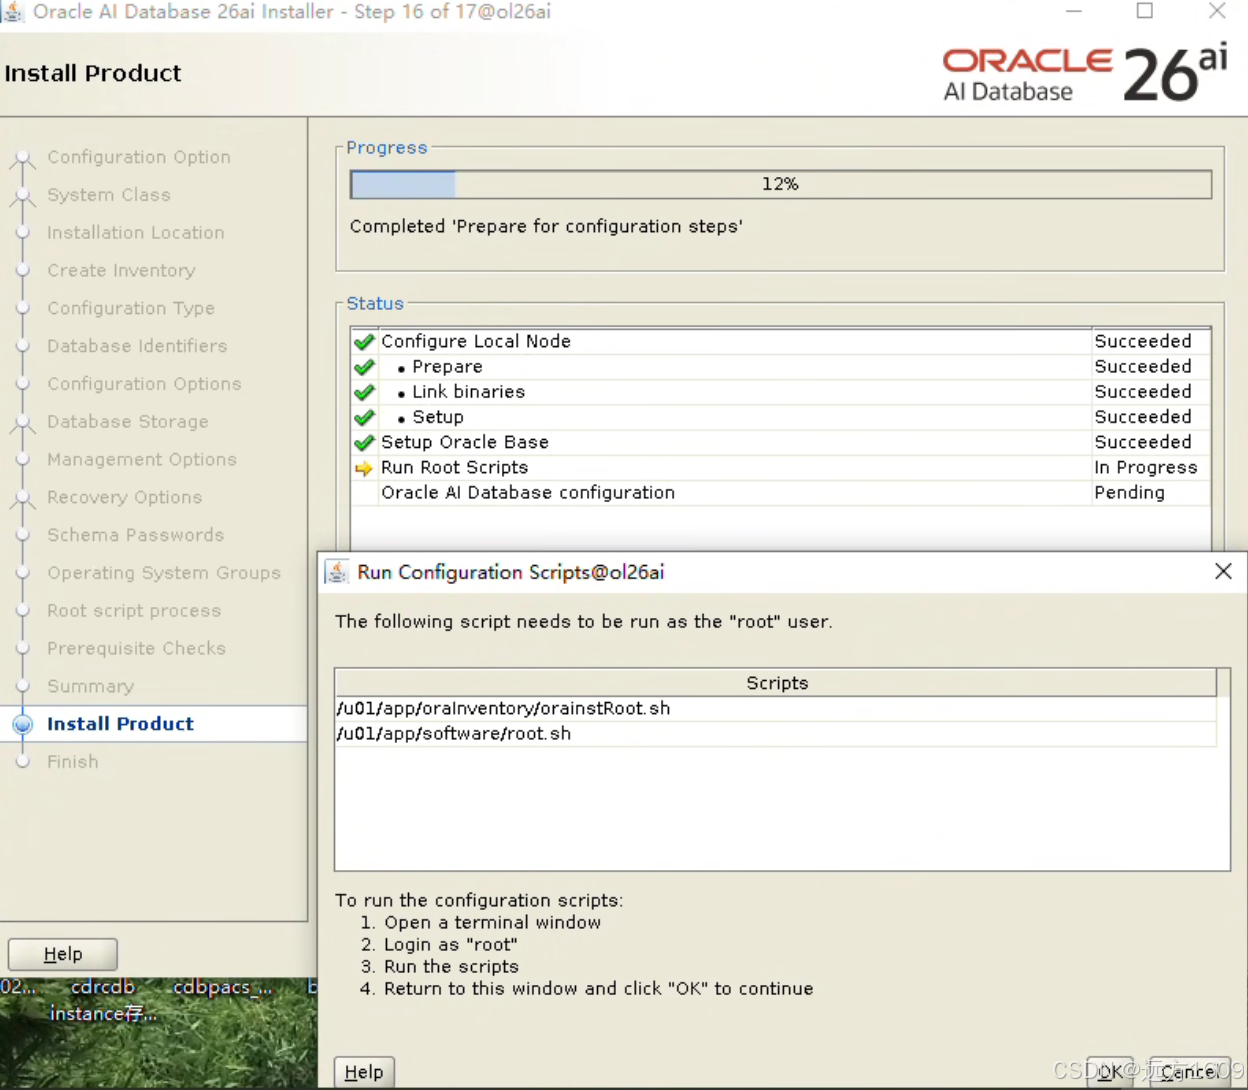
Task: Click the Prepare status row
Action: (x=781, y=367)
